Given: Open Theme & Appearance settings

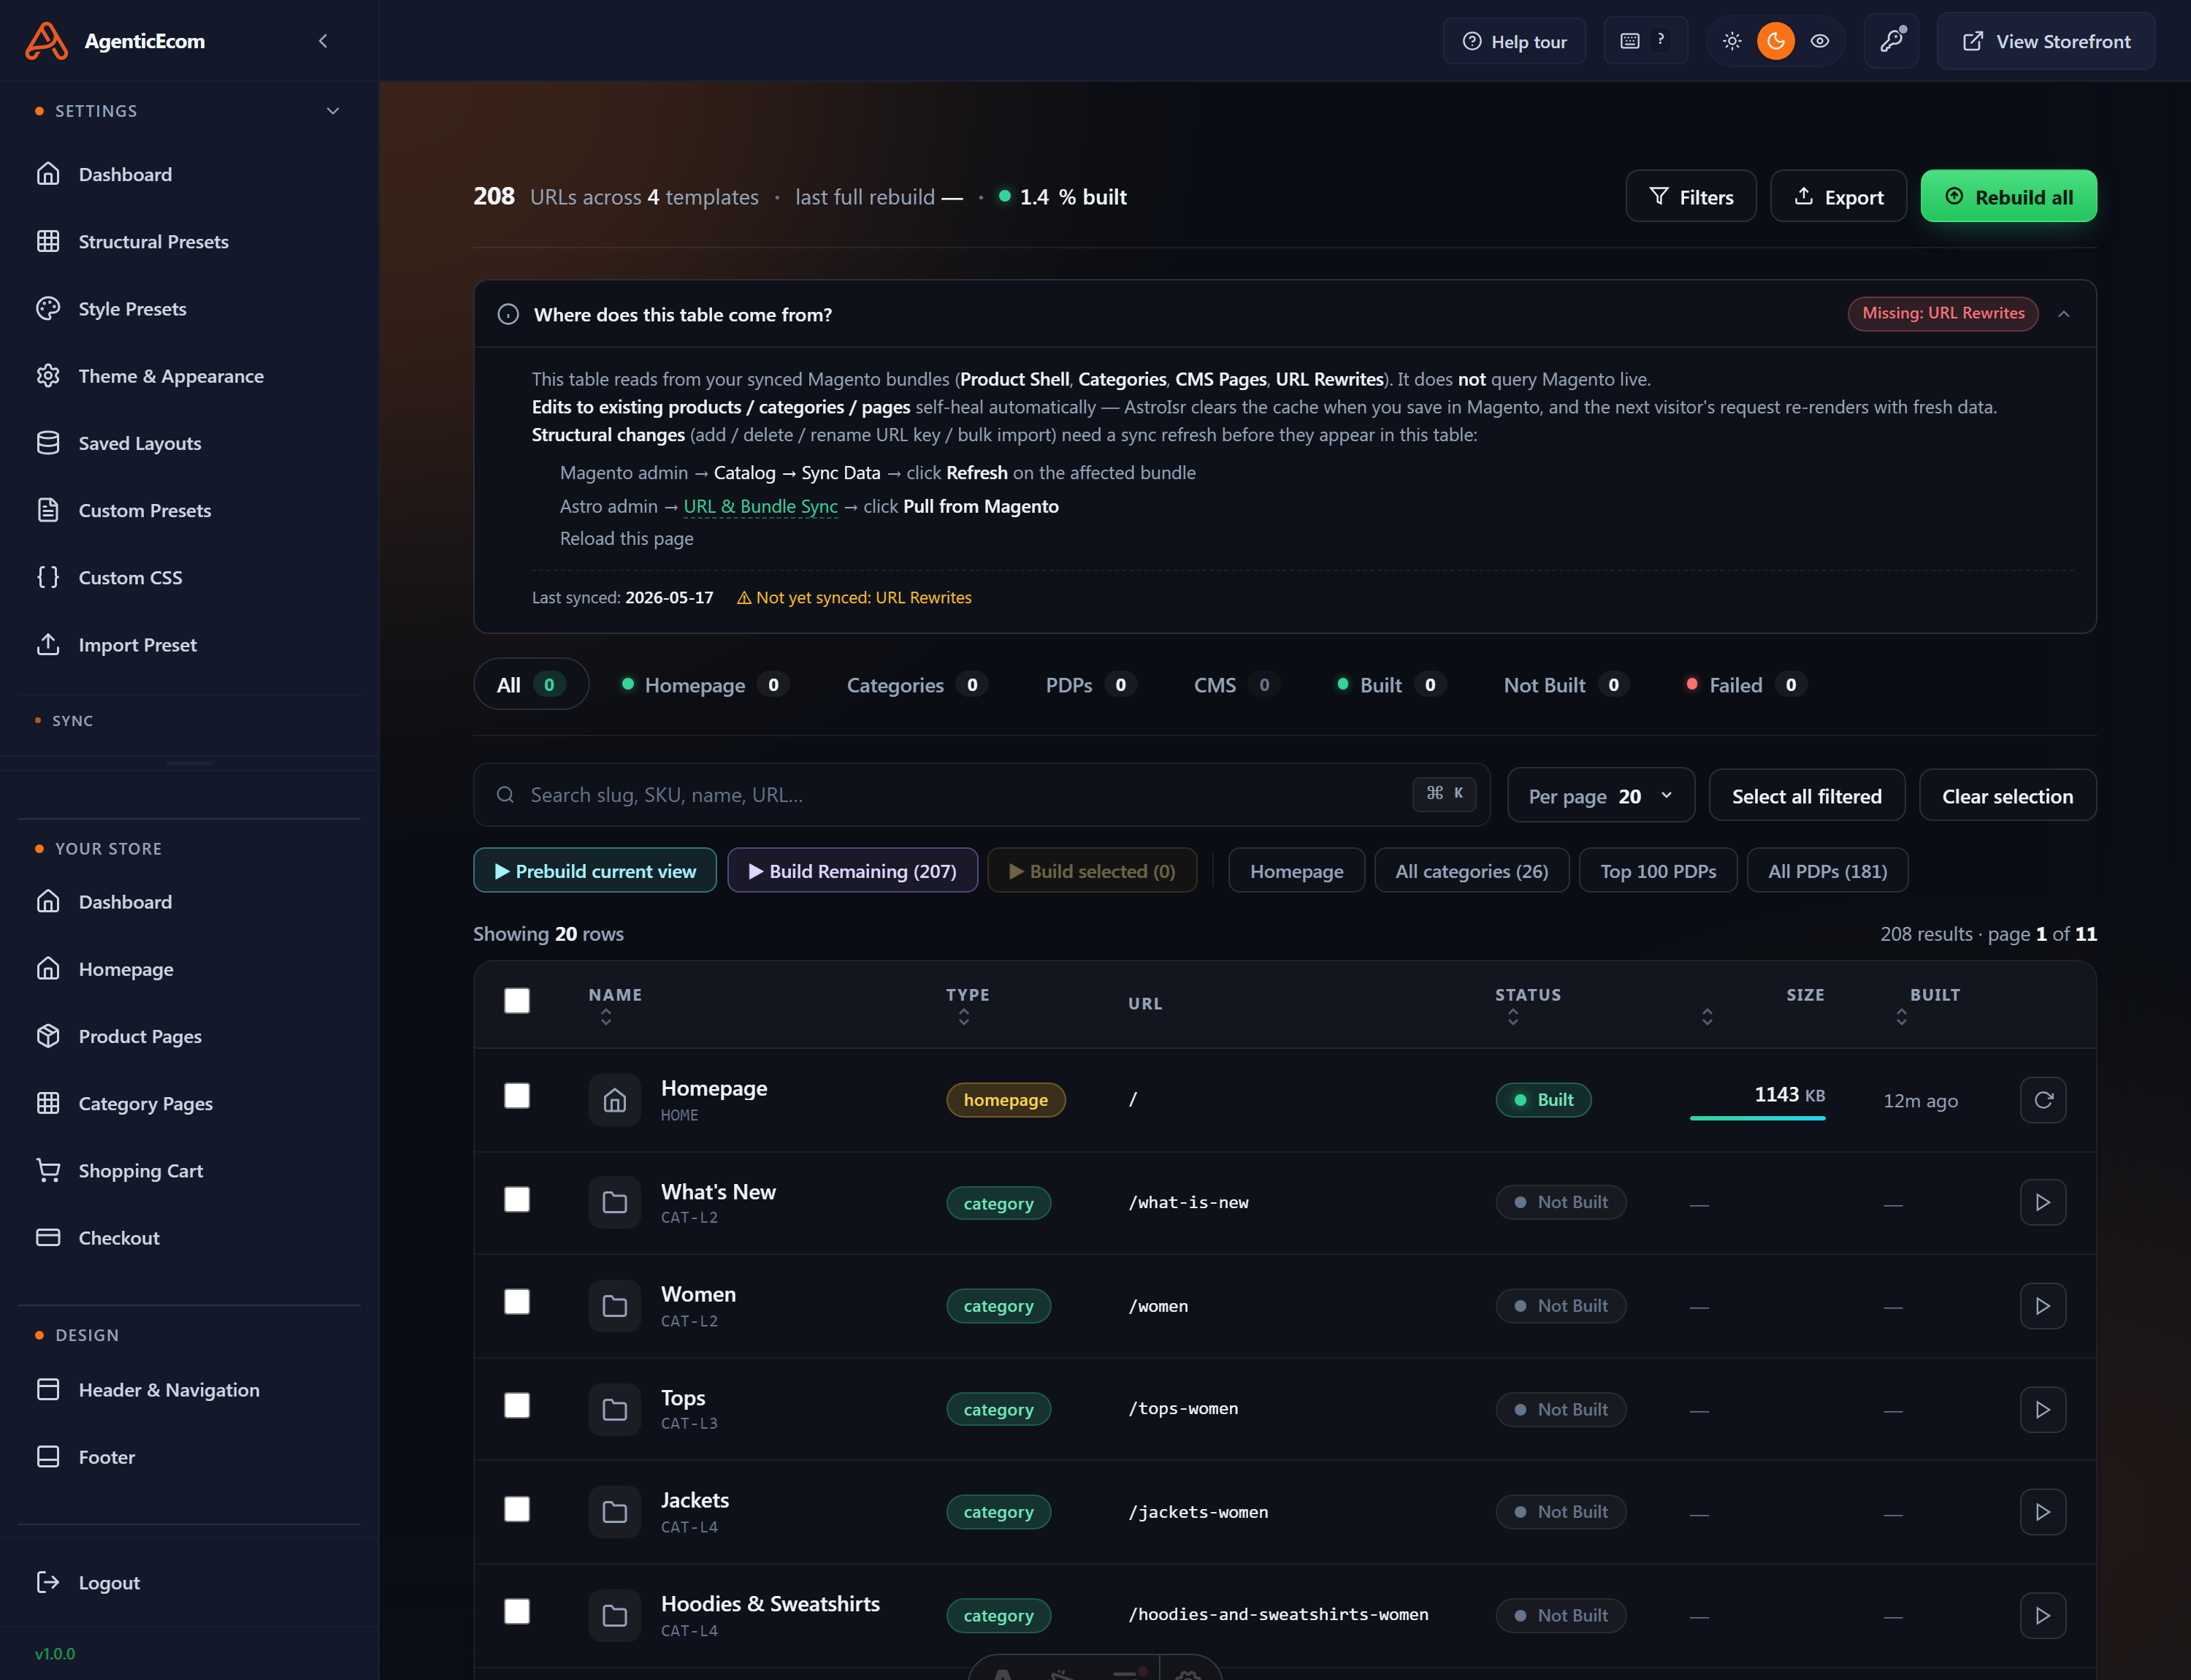Looking at the screenshot, I should point(189,376).
